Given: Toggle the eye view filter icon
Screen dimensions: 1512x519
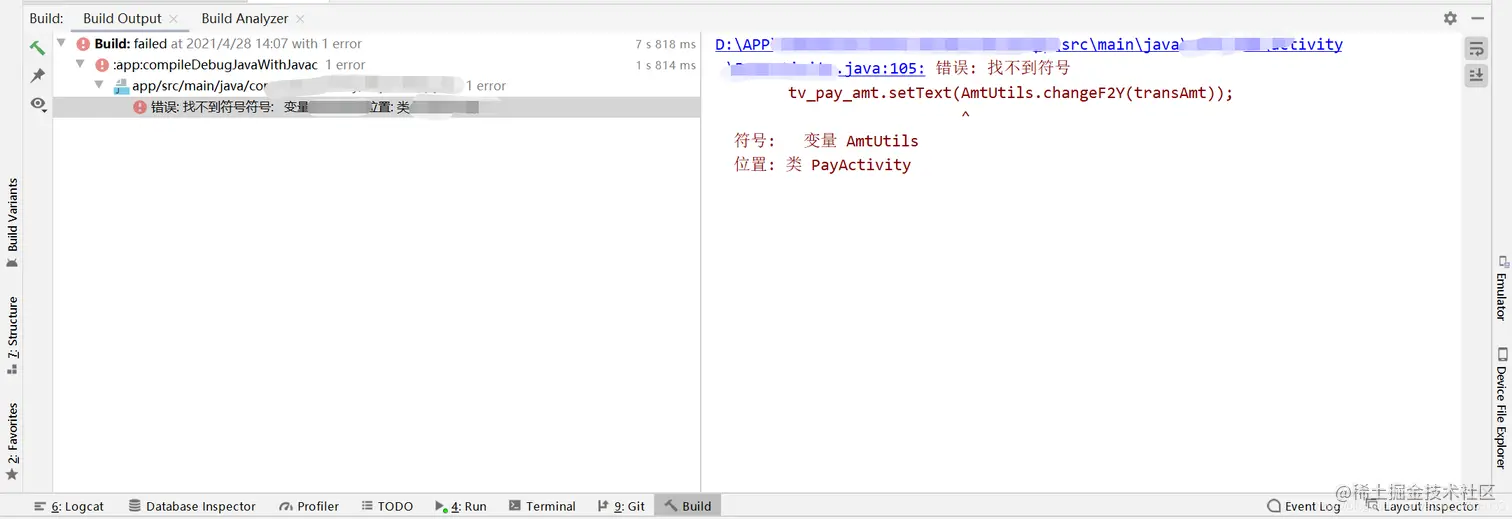Looking at the screenshot, I should pos(37,104).
